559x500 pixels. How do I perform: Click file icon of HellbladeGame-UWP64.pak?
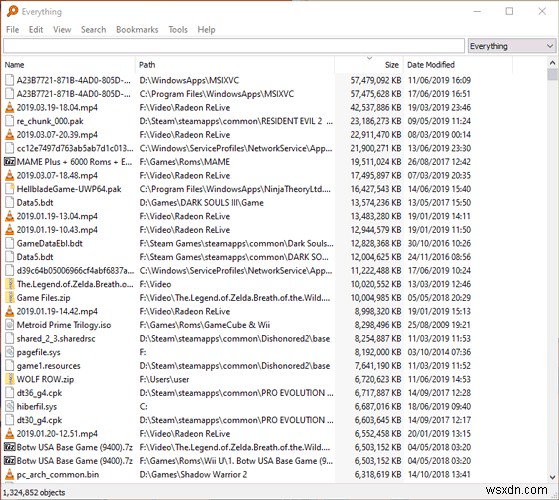10,189
